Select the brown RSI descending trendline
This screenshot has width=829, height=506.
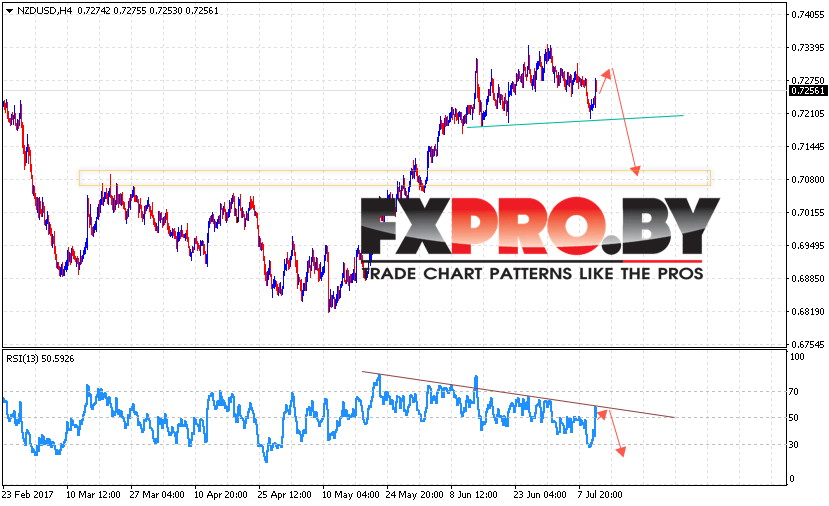(x=518, y=394)
